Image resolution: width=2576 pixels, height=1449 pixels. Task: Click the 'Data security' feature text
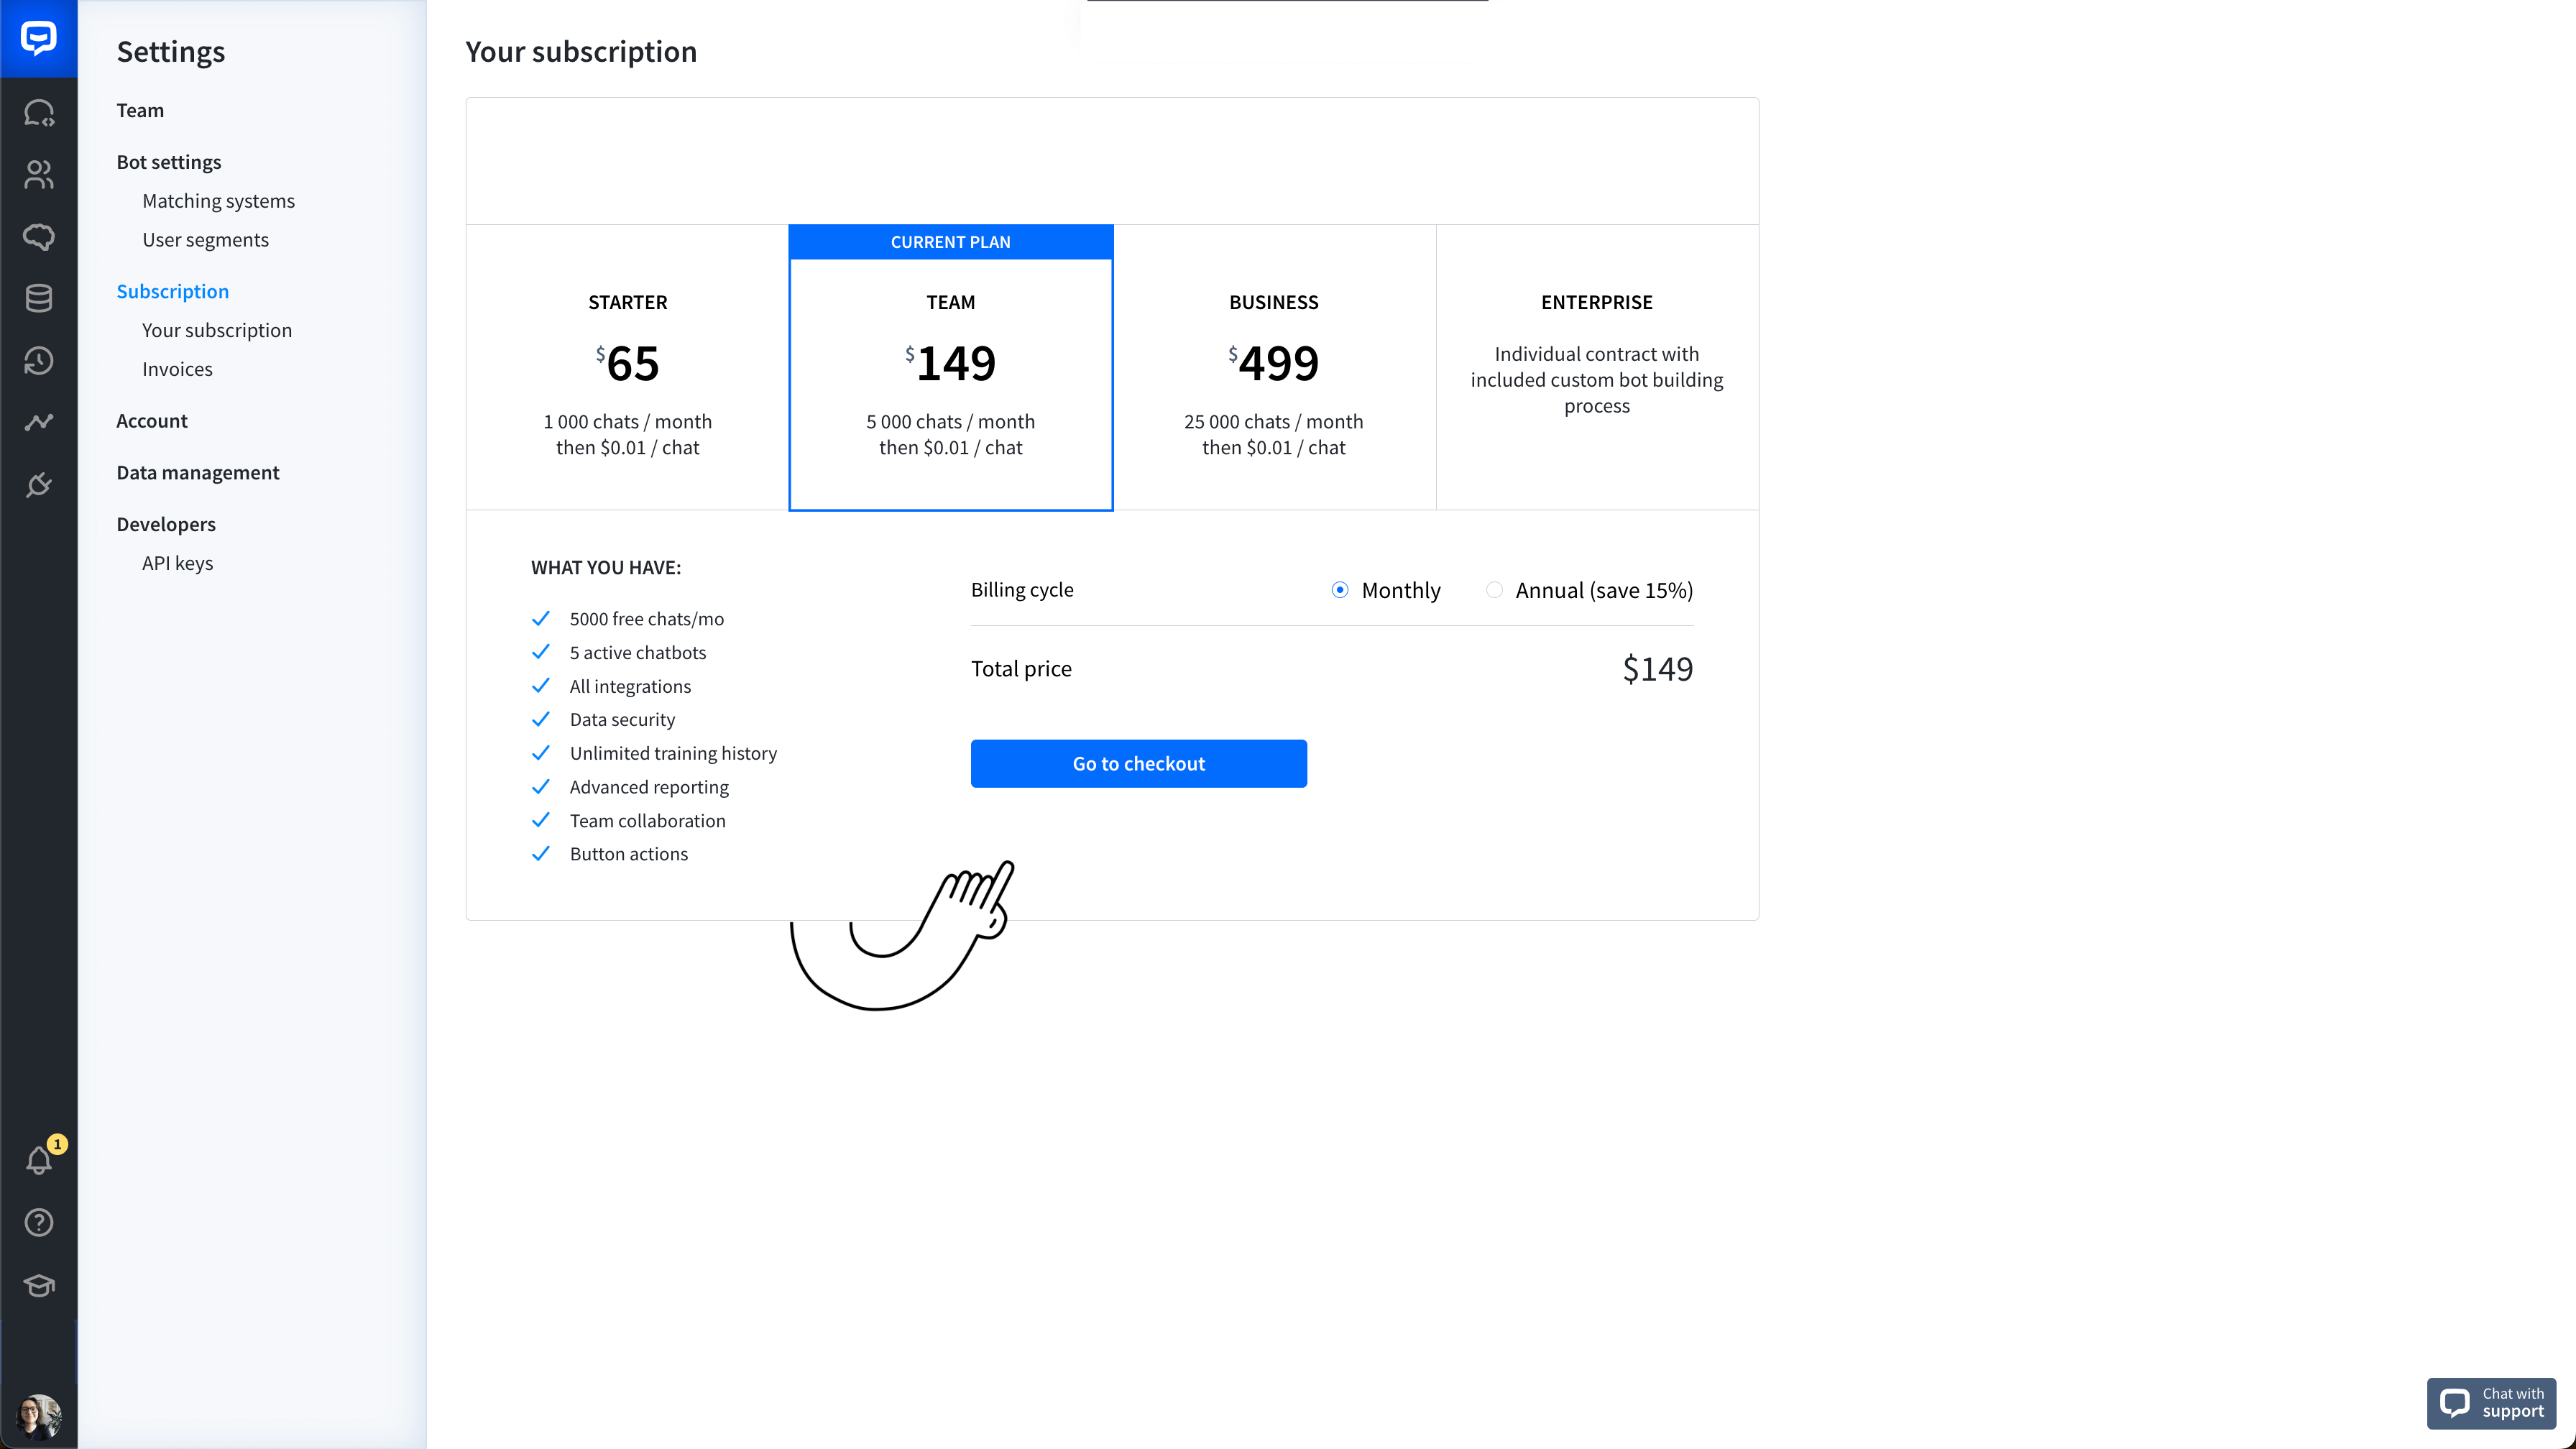coord(622,720)
